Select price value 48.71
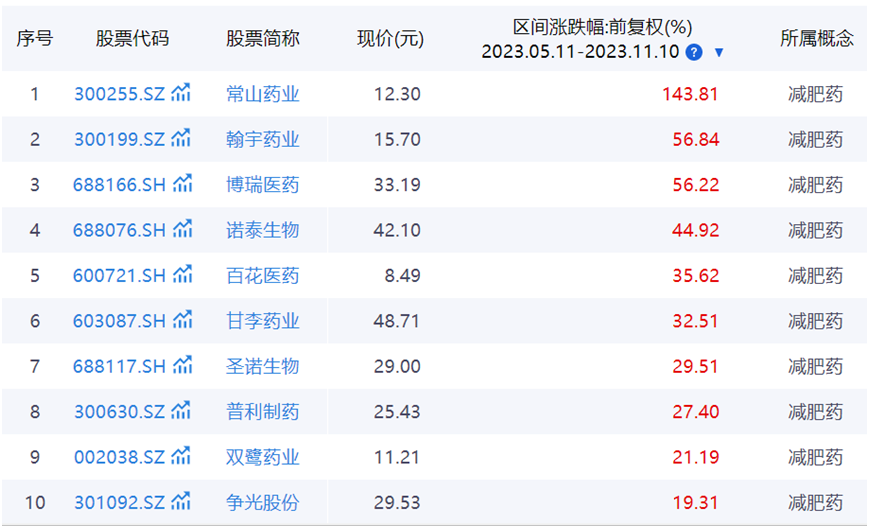This screenshot has width=869, height=528. tap(396, 321)
